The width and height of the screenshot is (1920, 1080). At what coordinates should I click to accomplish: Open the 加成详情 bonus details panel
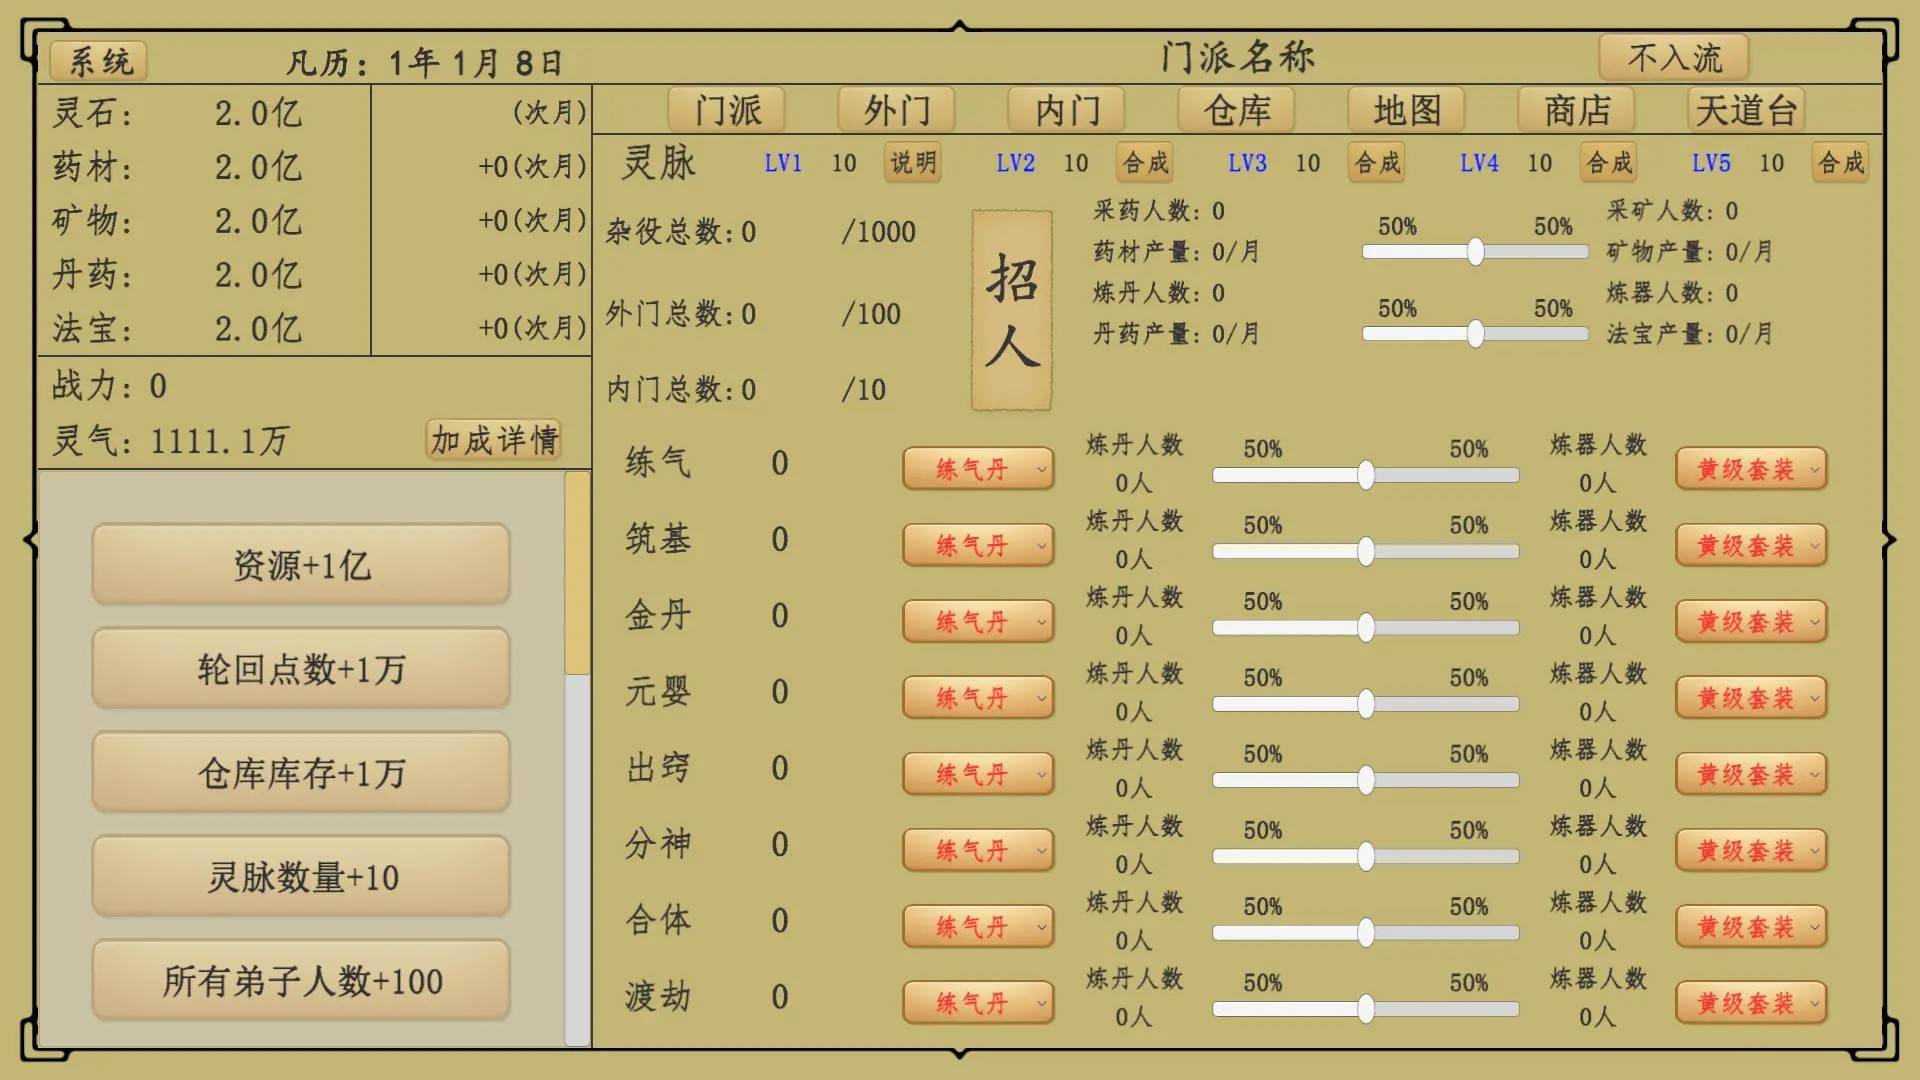pyautogui.click(x=494, y=439)
